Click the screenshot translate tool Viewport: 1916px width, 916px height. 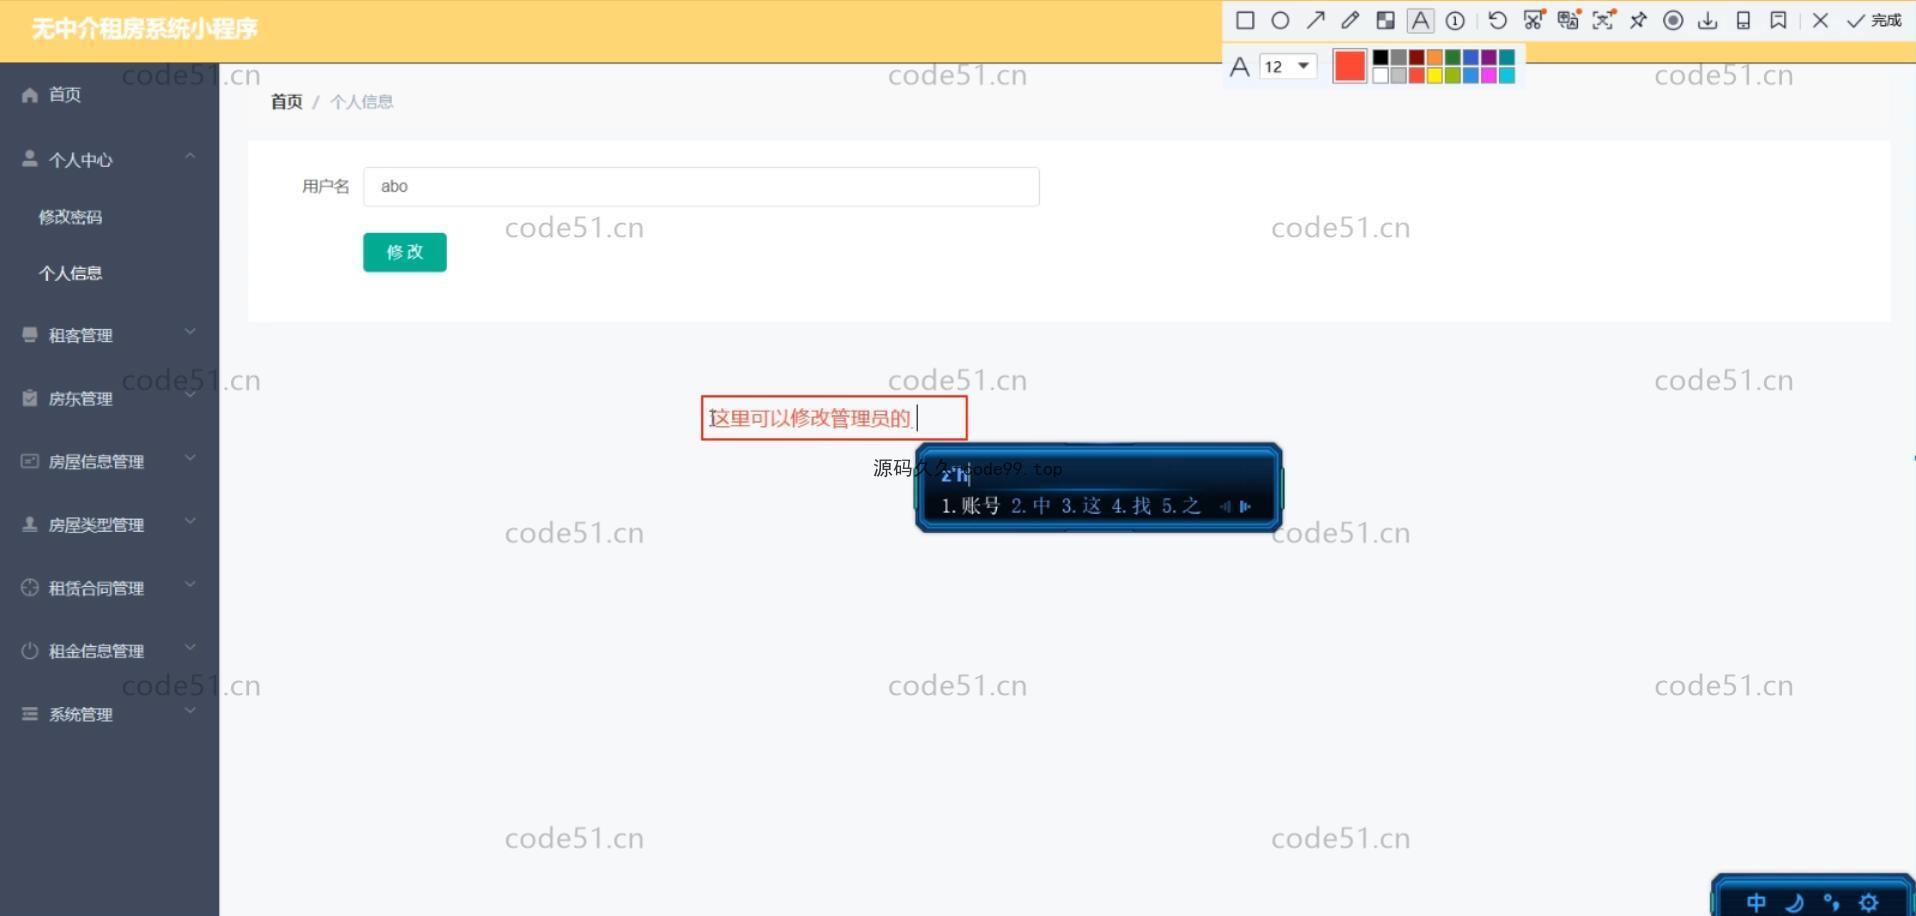[1568, 20]
